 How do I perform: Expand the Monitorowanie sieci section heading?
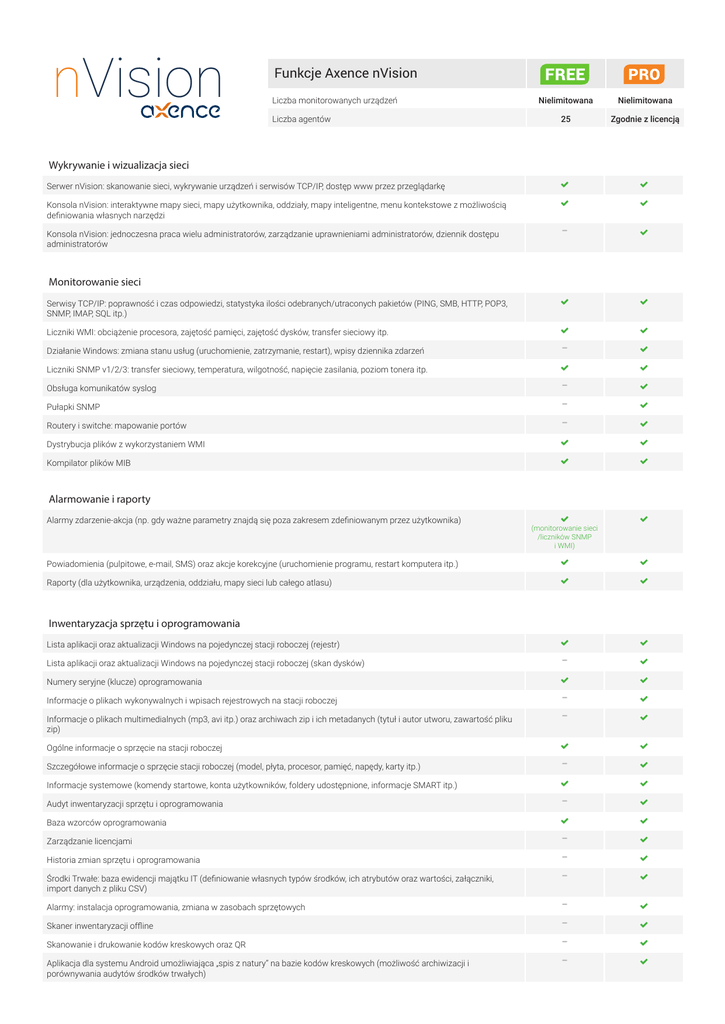click(95, 282)
